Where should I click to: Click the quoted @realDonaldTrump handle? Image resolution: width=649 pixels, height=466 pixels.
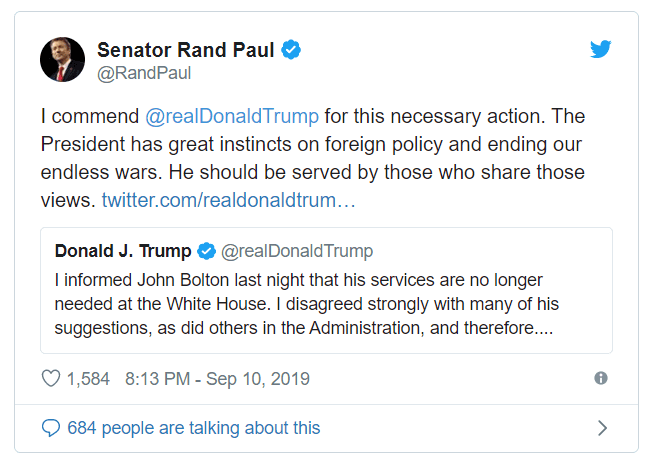point(296,250)
